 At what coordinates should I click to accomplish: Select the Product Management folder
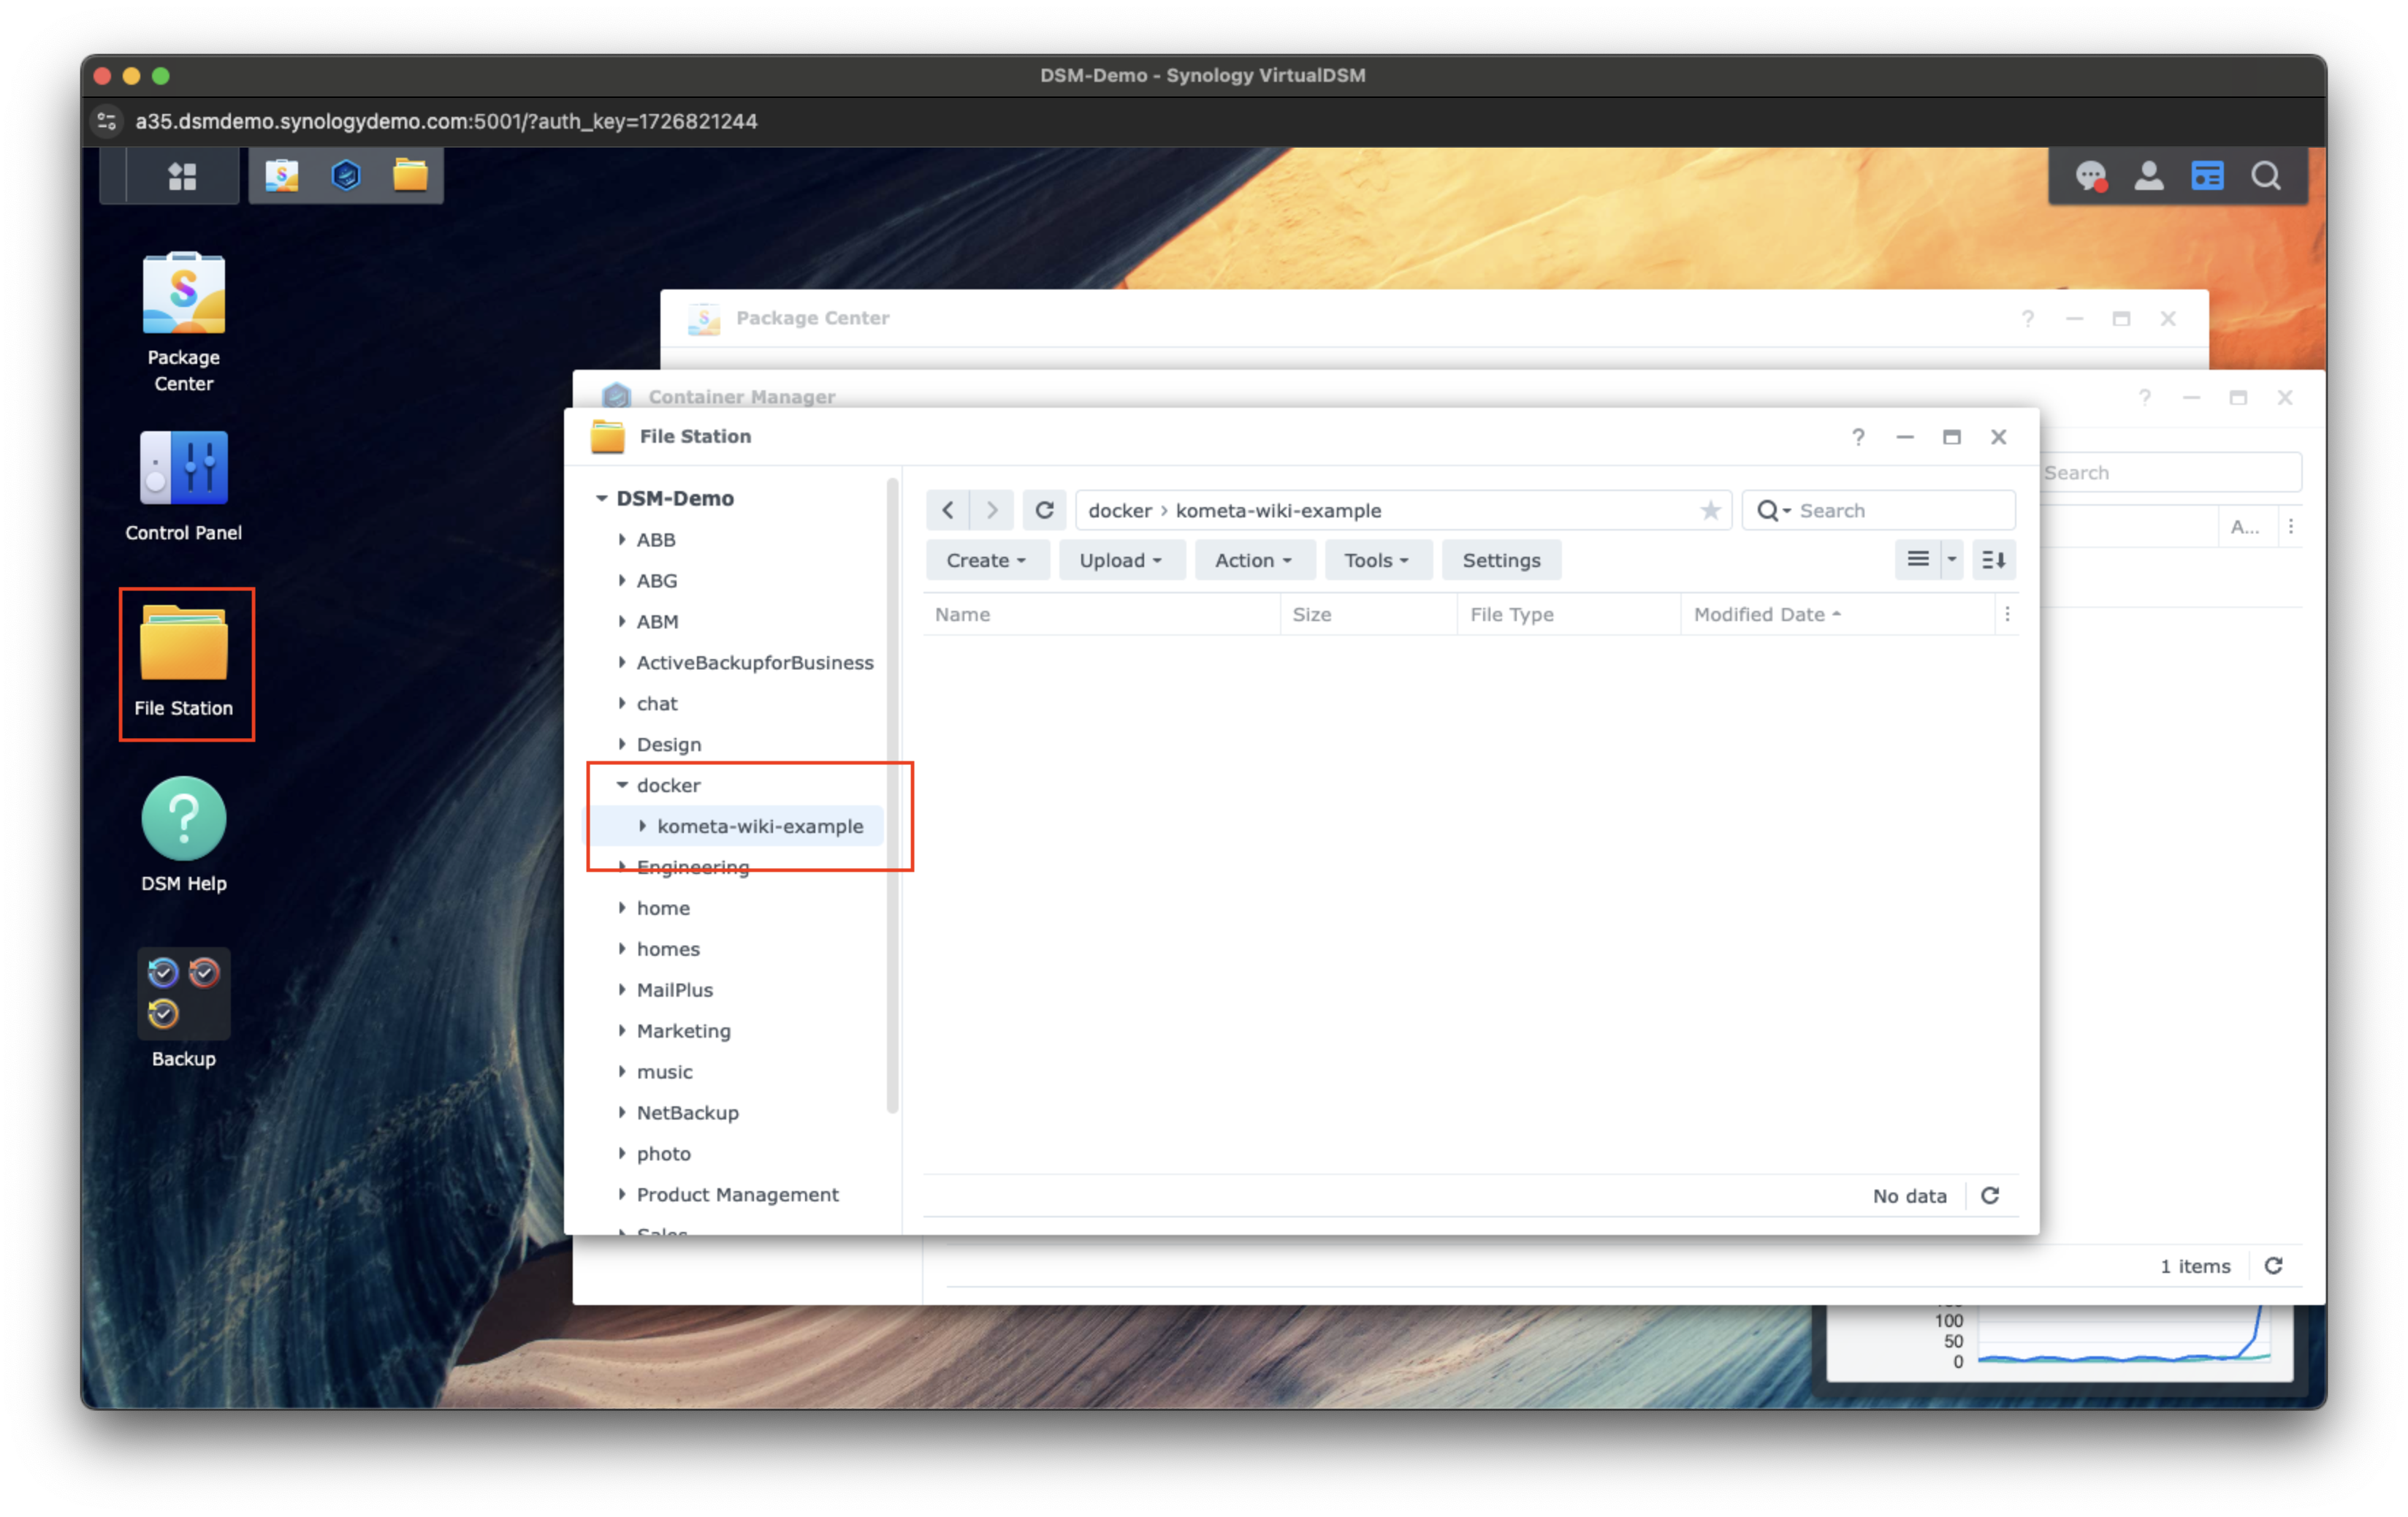737,1195
